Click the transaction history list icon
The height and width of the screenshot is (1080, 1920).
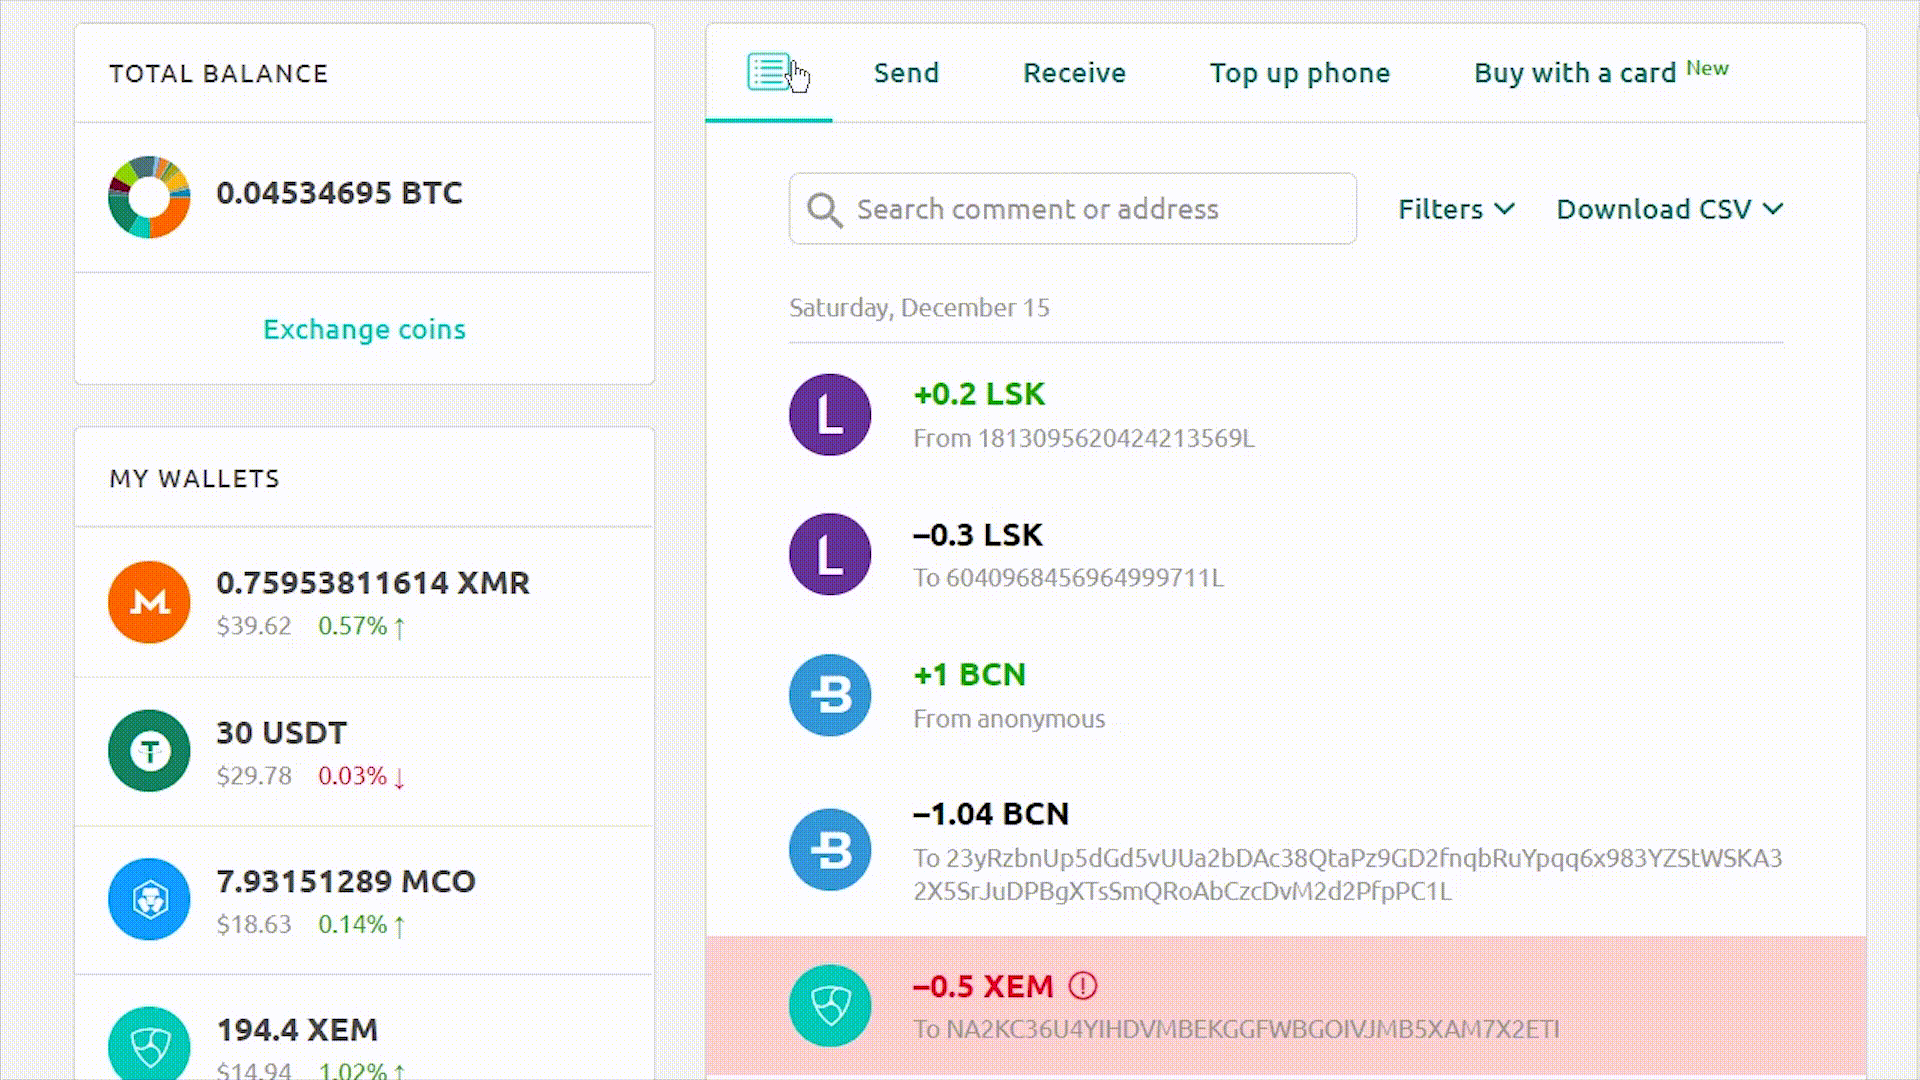point(767,71)
